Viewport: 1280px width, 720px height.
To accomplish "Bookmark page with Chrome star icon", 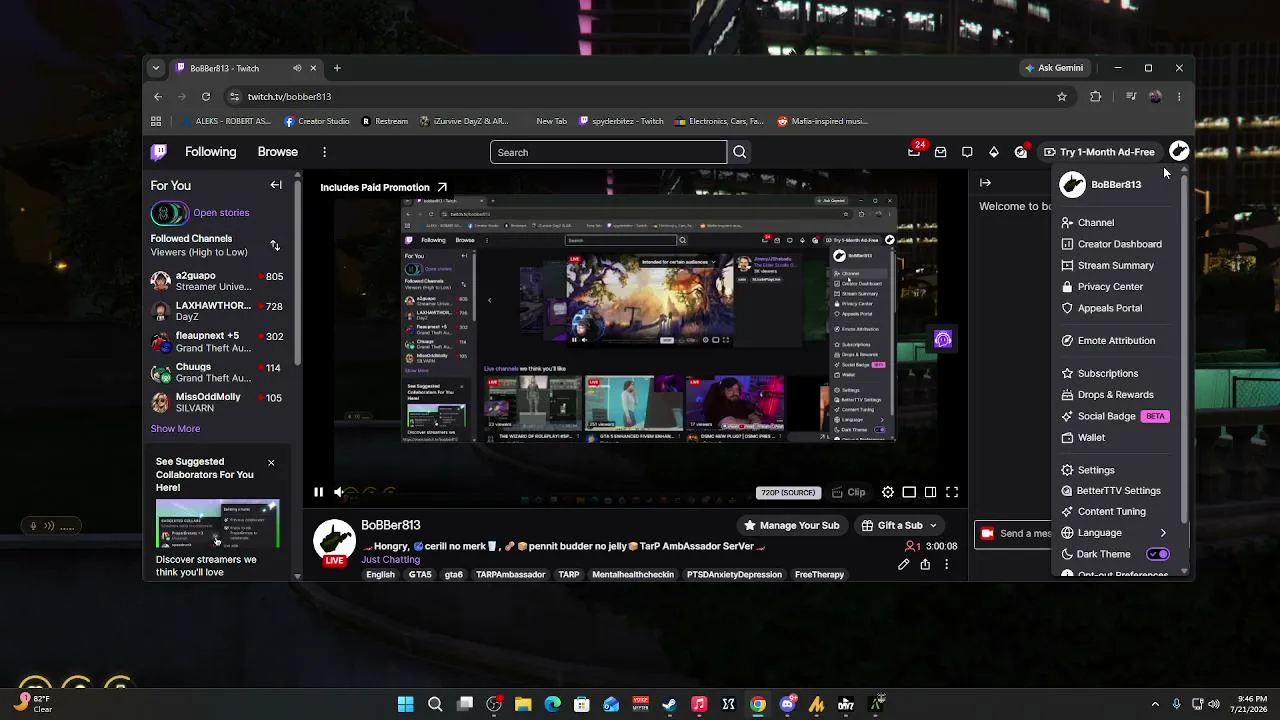I will pyautogui.click(x=1062, y=96).
